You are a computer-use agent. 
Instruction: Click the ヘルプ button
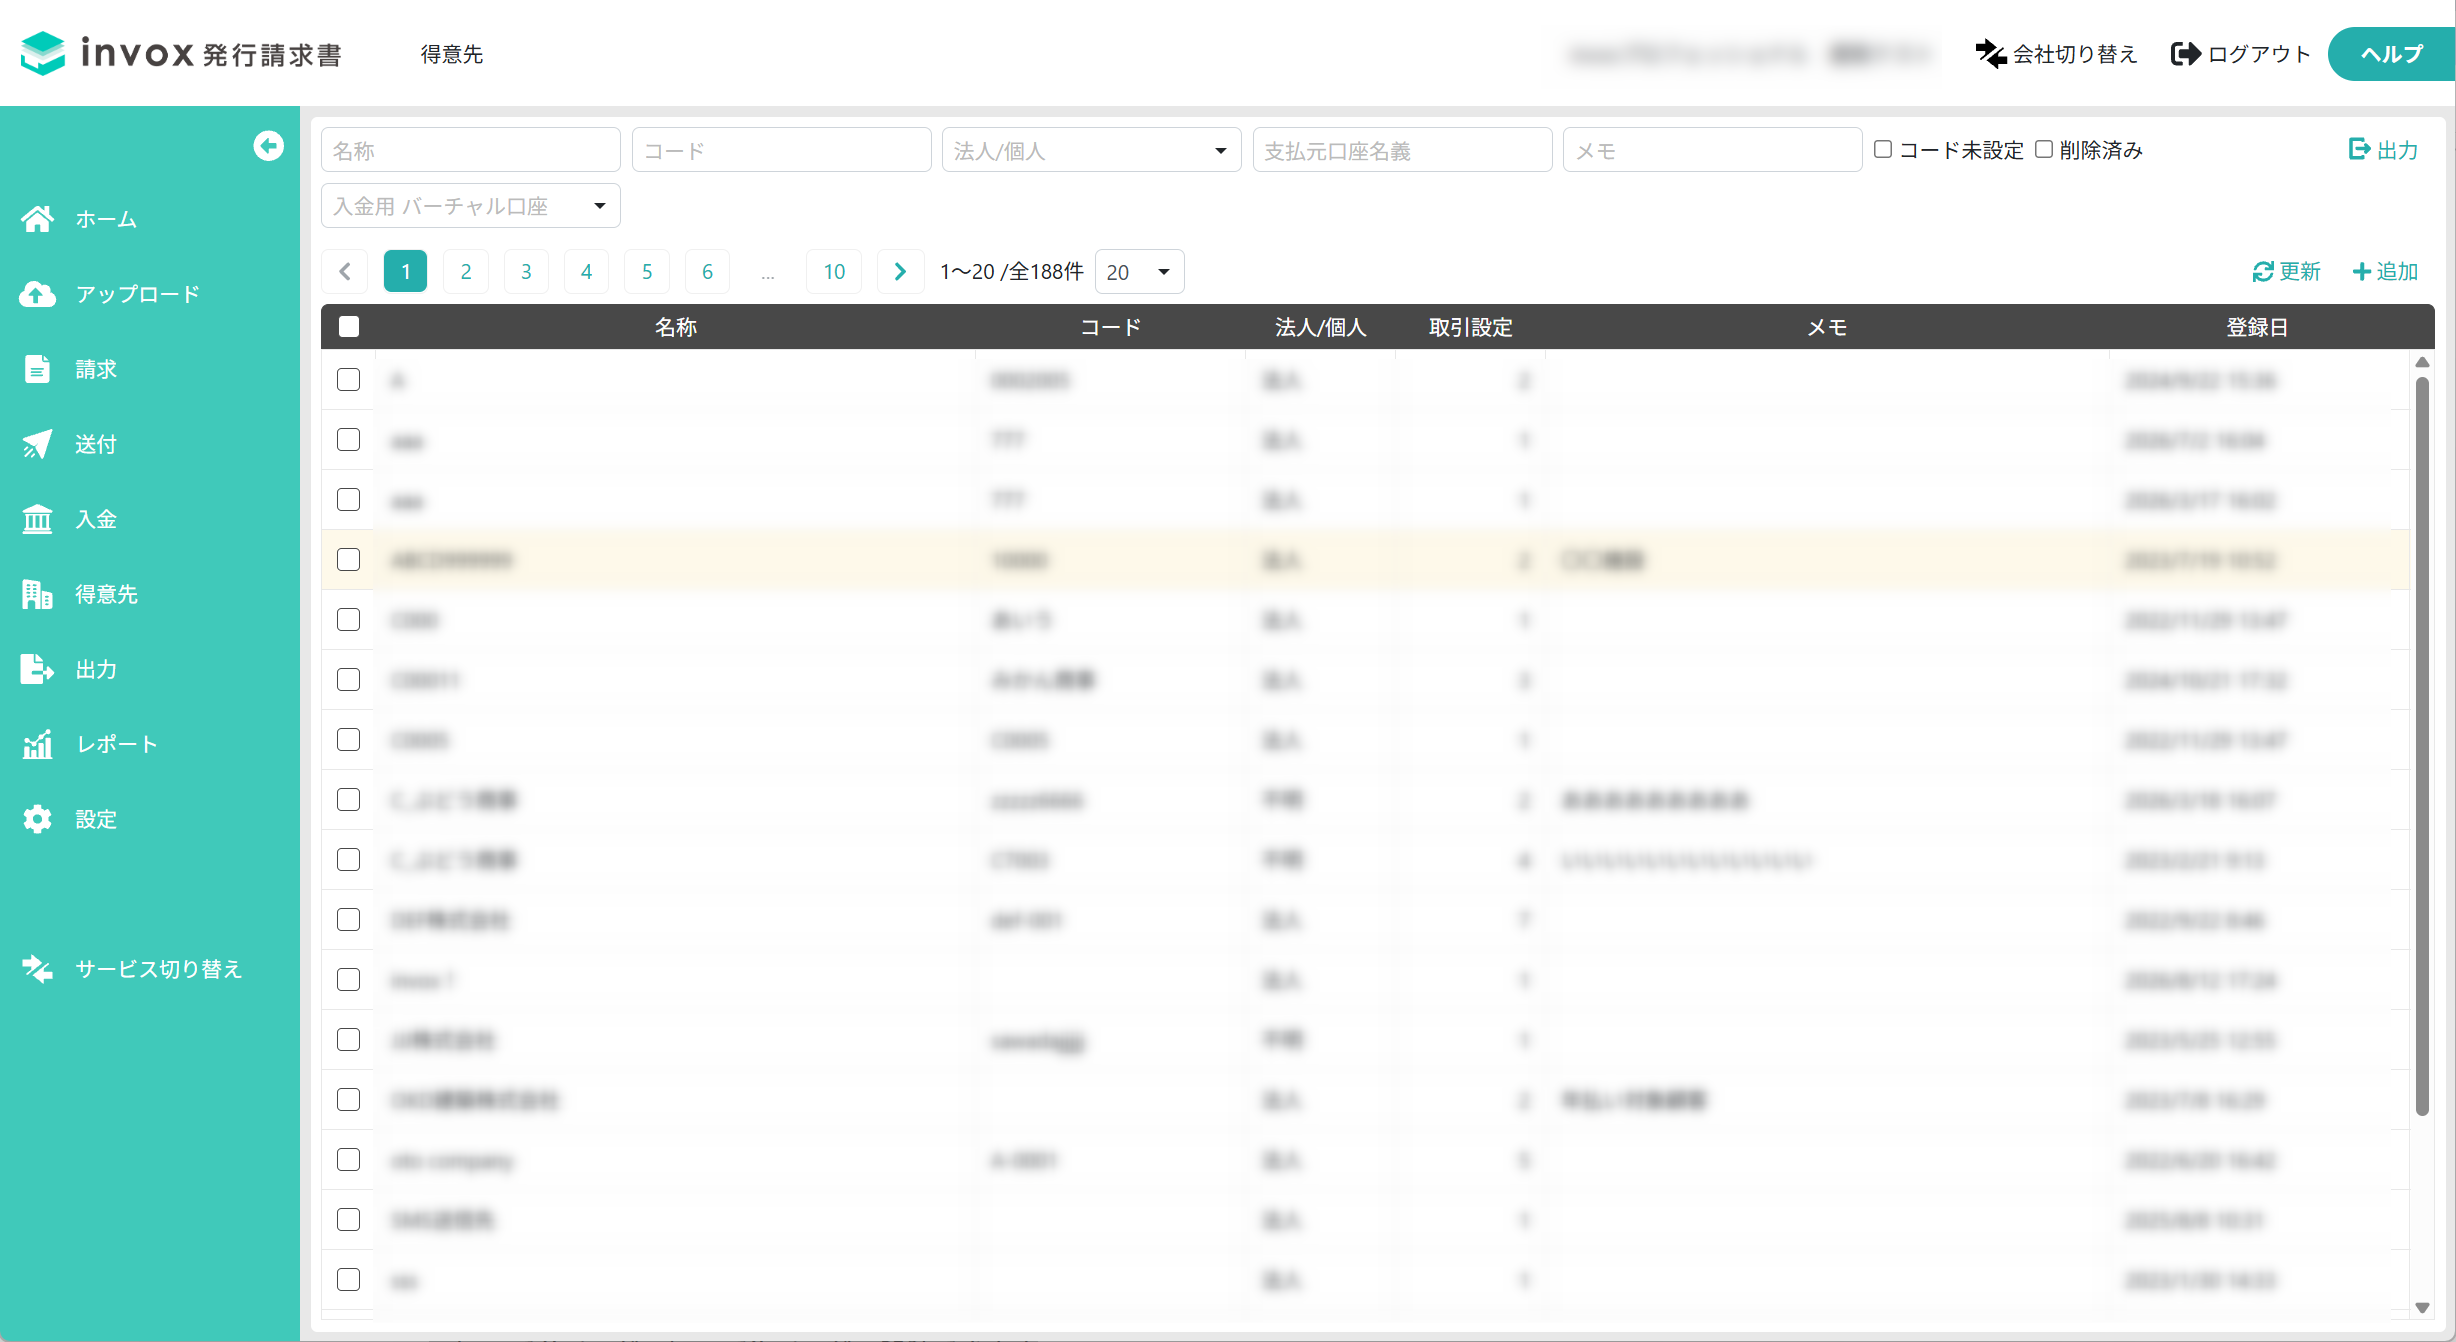coord(2392,54)
